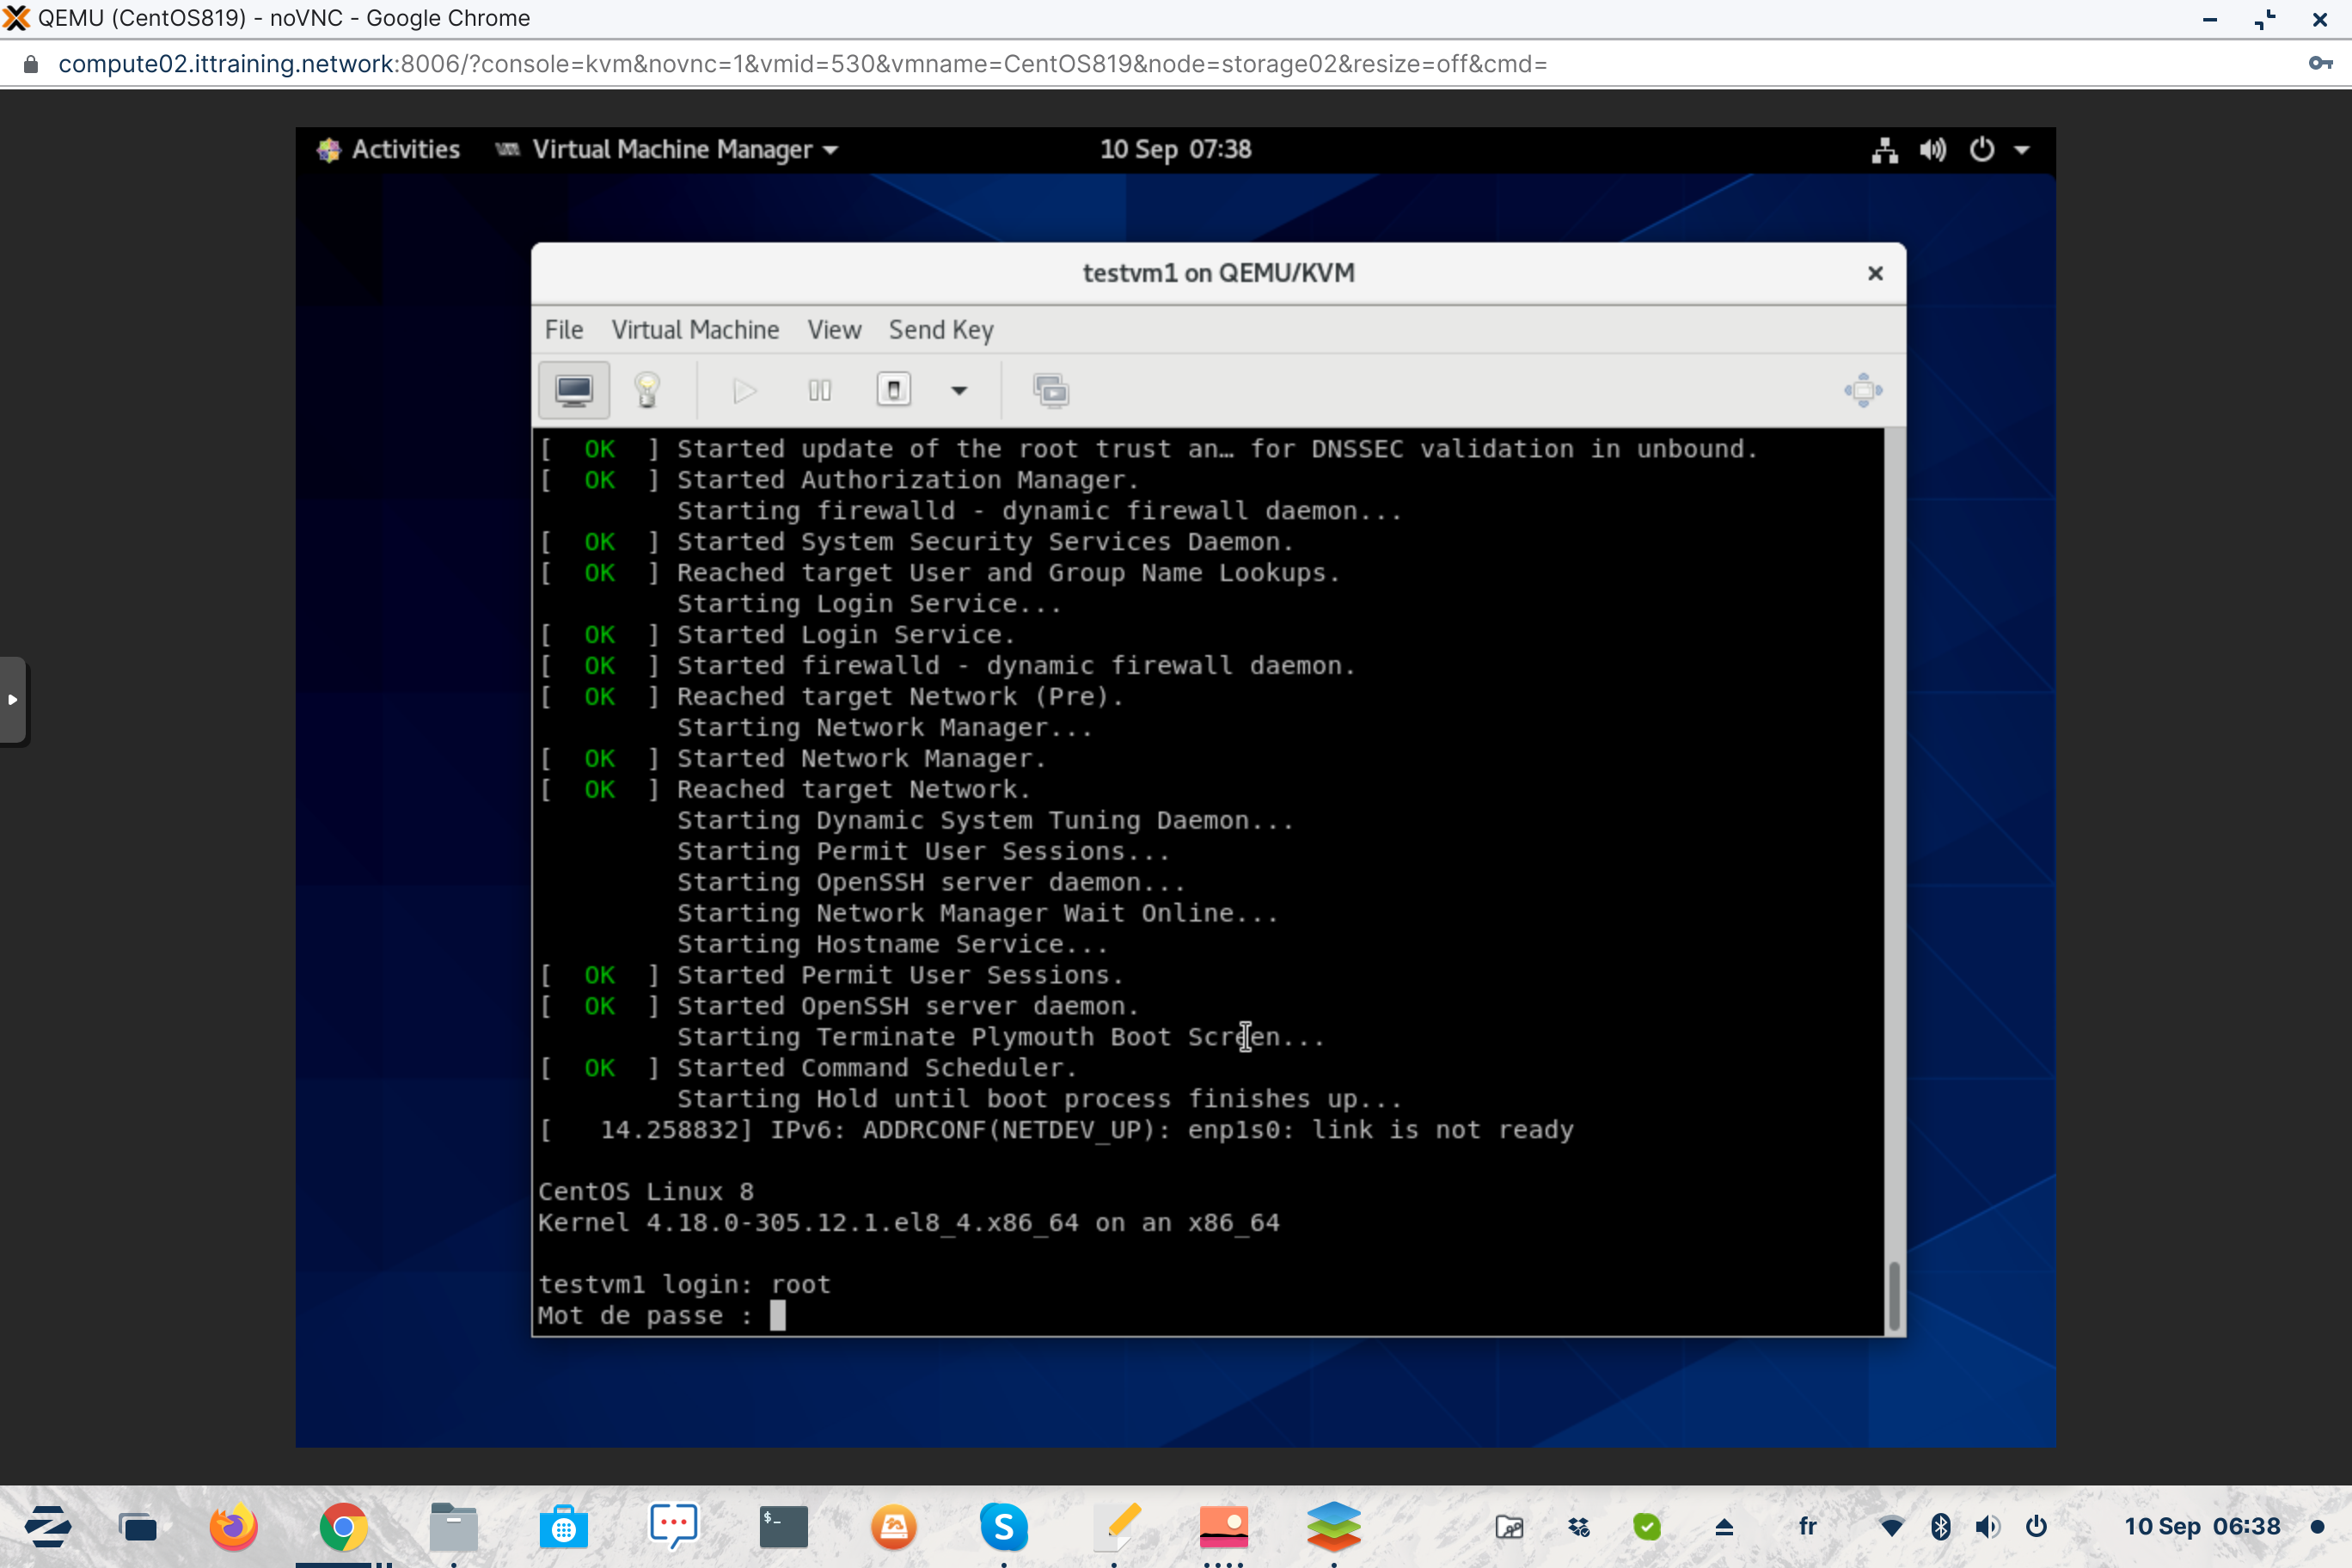Open the manage VM snapshots icon
2352x1568 pixels.
point(1051,390)
